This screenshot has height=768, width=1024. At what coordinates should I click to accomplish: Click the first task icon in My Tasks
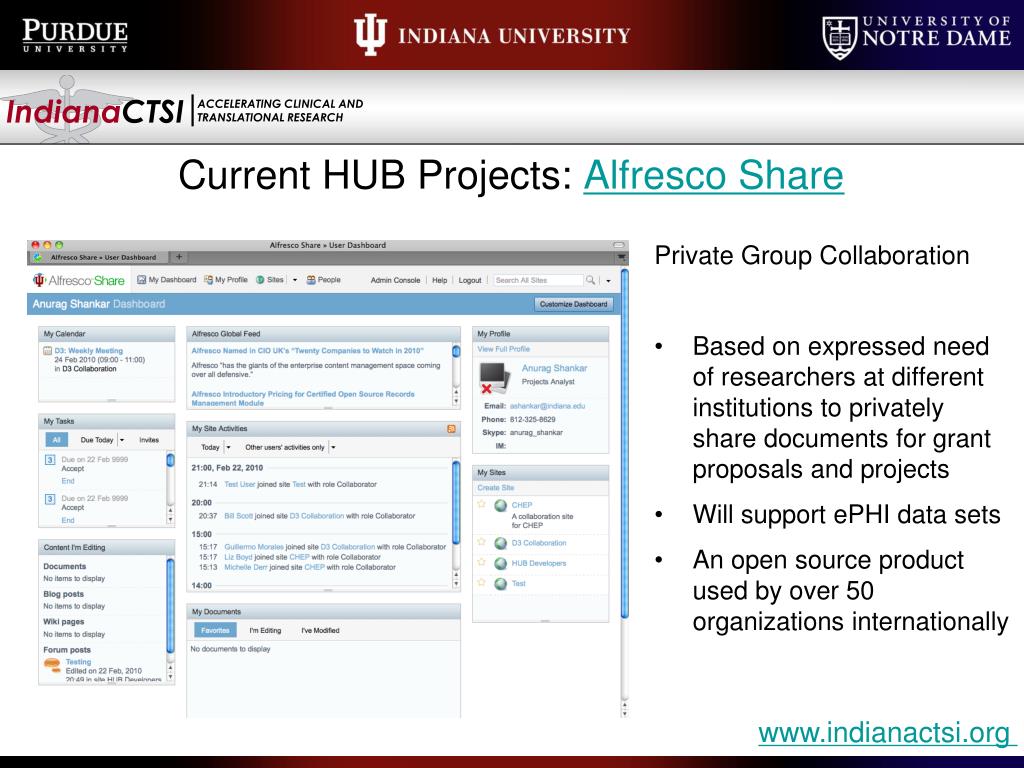50,460
